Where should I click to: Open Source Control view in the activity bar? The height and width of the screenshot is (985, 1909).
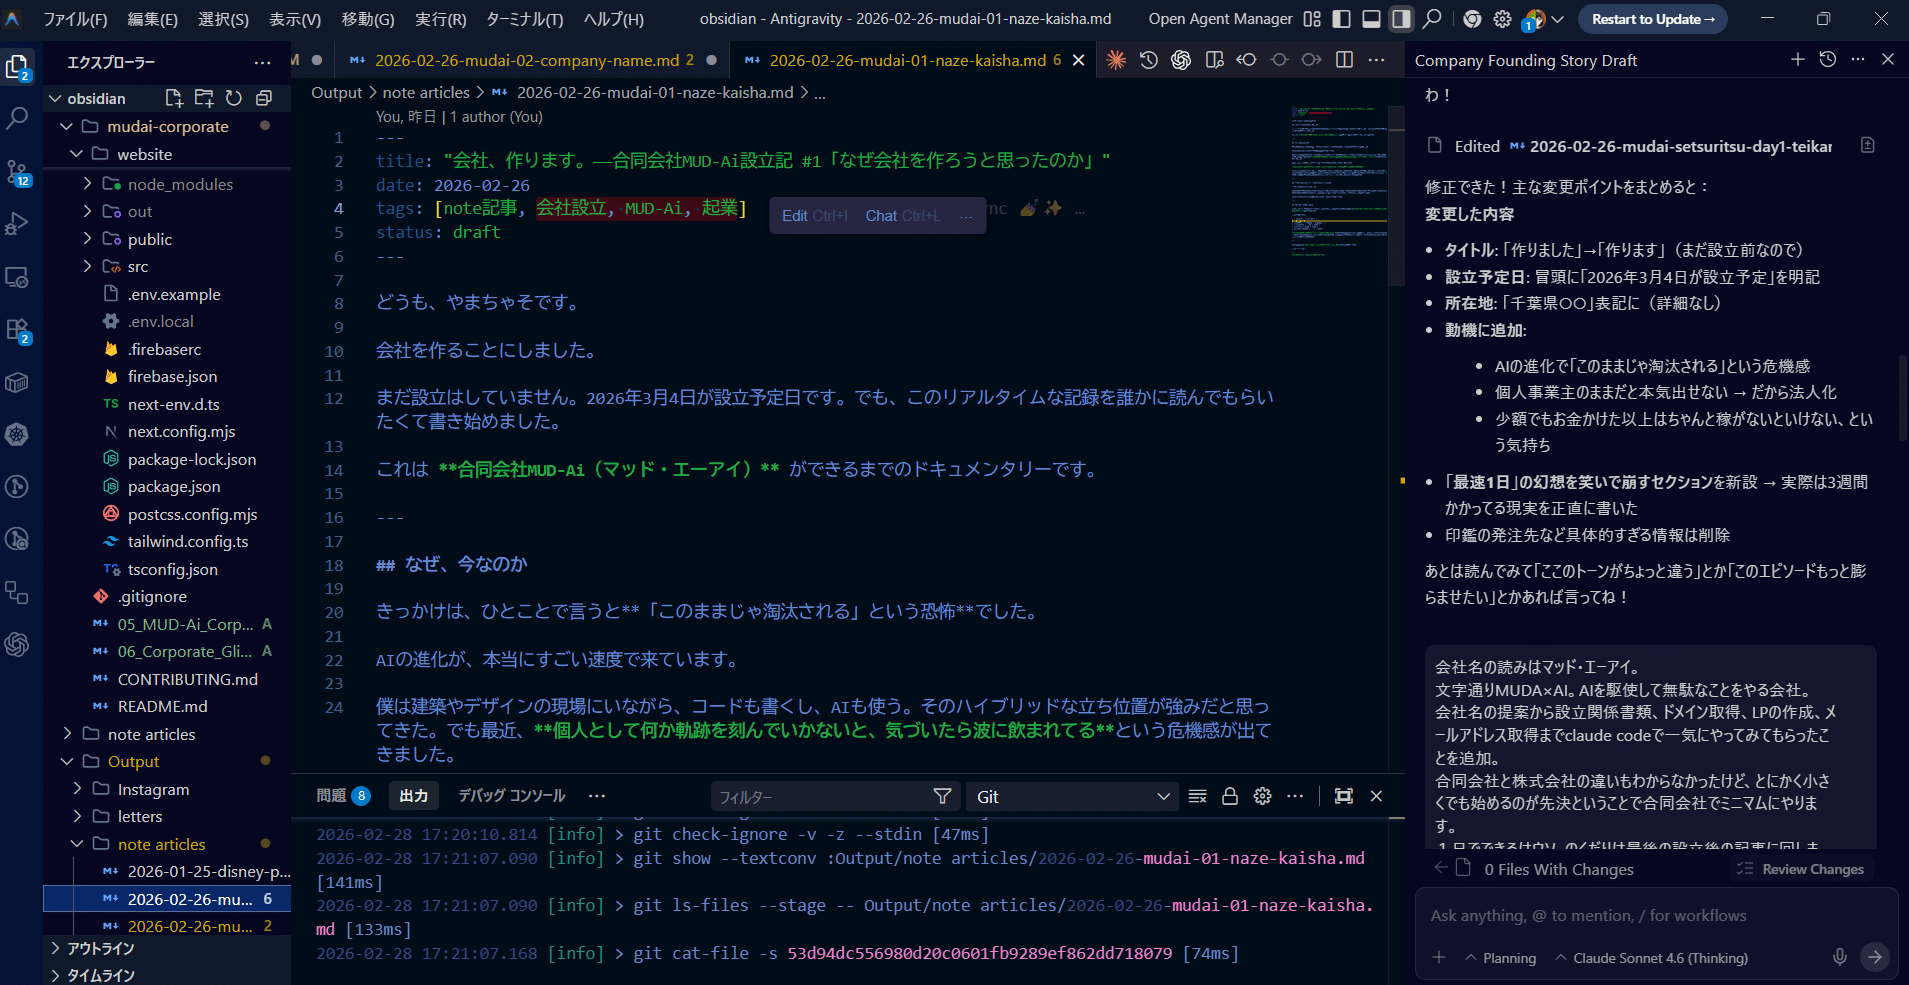pyautogui.click(x=19, y=170)
